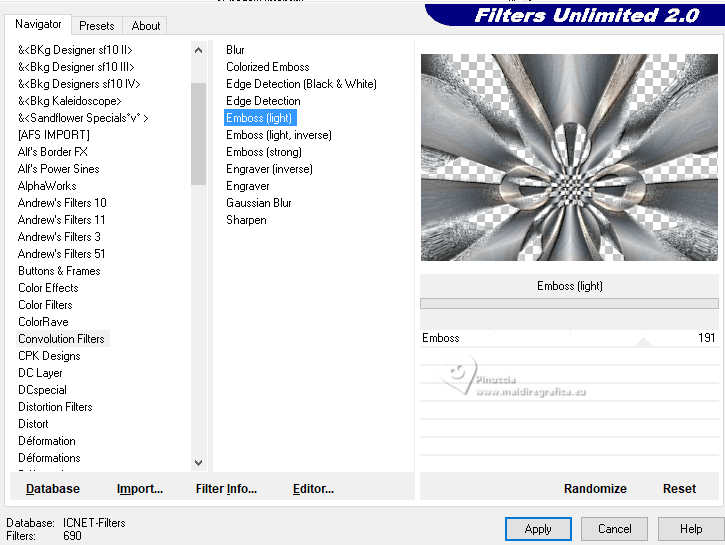This screenshot has height=545, width=725.
Task: Select &<Sandflower Specials°v° > category
Action: (83, 118)
